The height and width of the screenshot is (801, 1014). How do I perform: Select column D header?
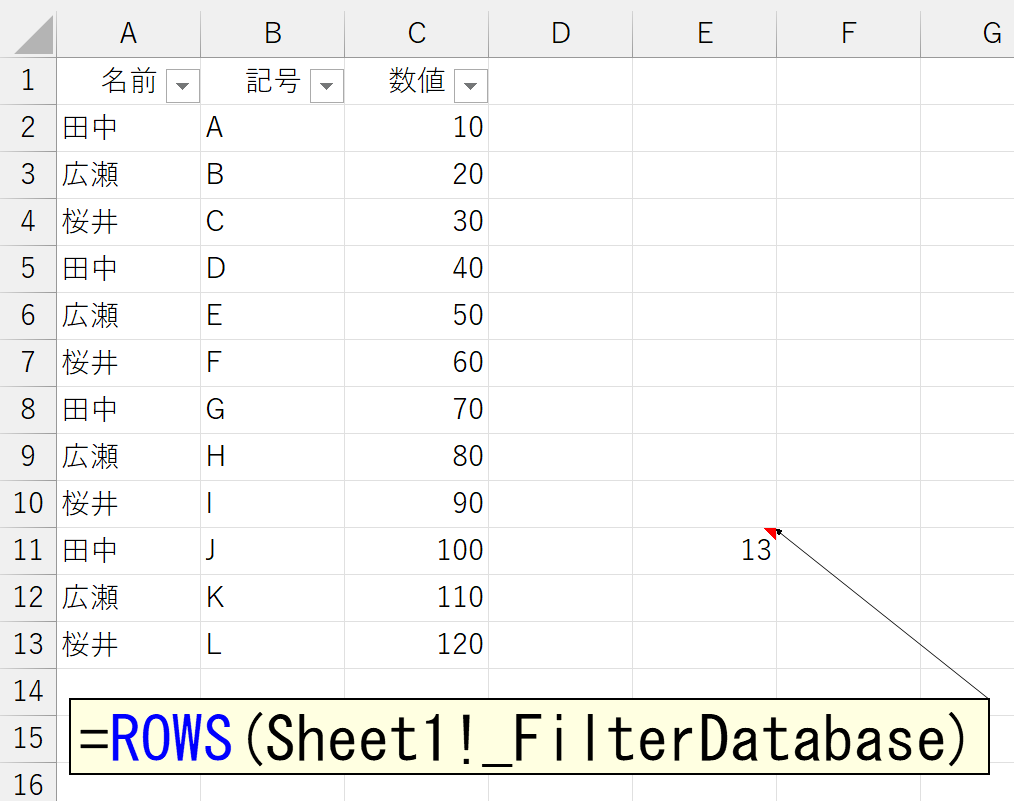click(560, 33)
